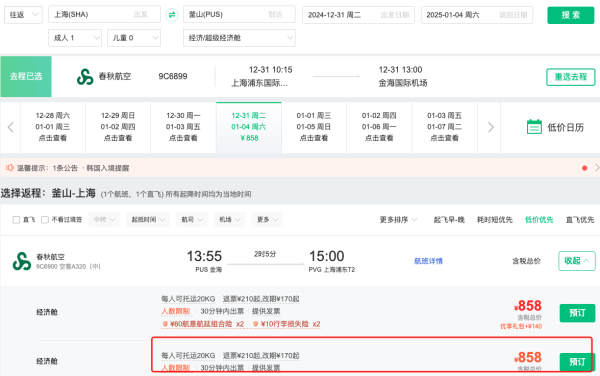Click the Spring Airlines logo in selected outbound flight

coord(85,77)
